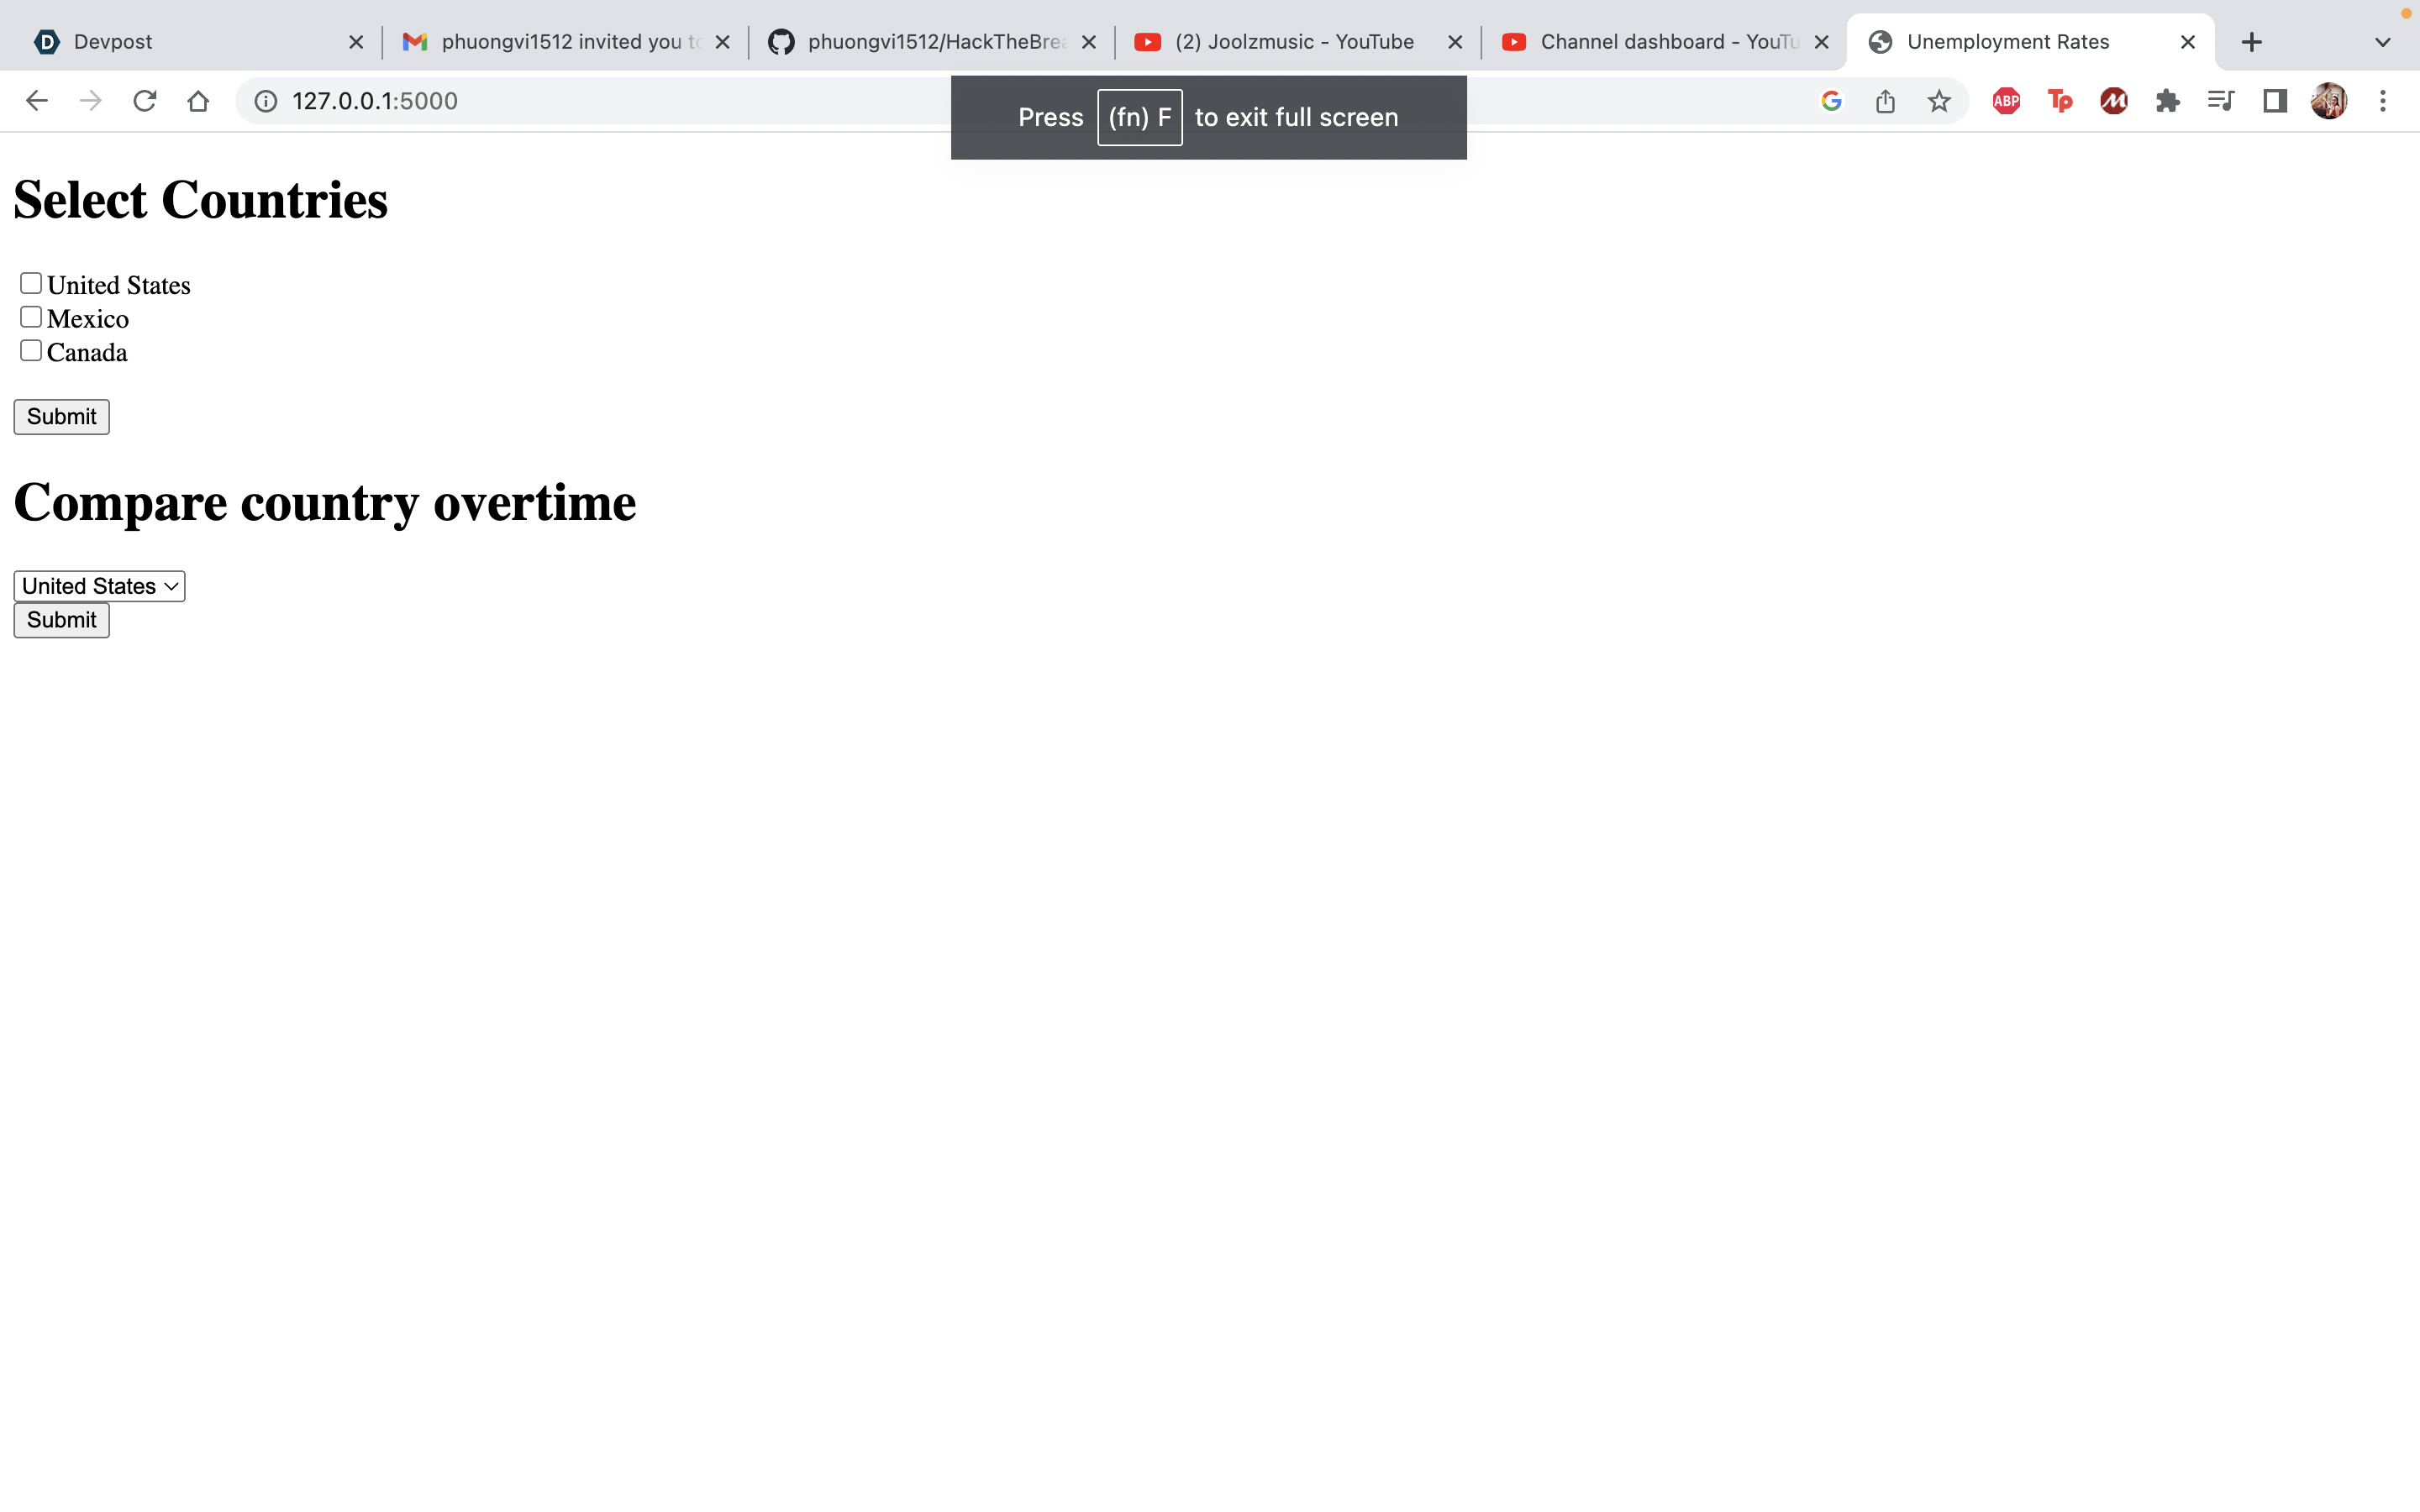2420x1512 pixels.
Task: Open the United States country dropdown
Action: (99, 586)
